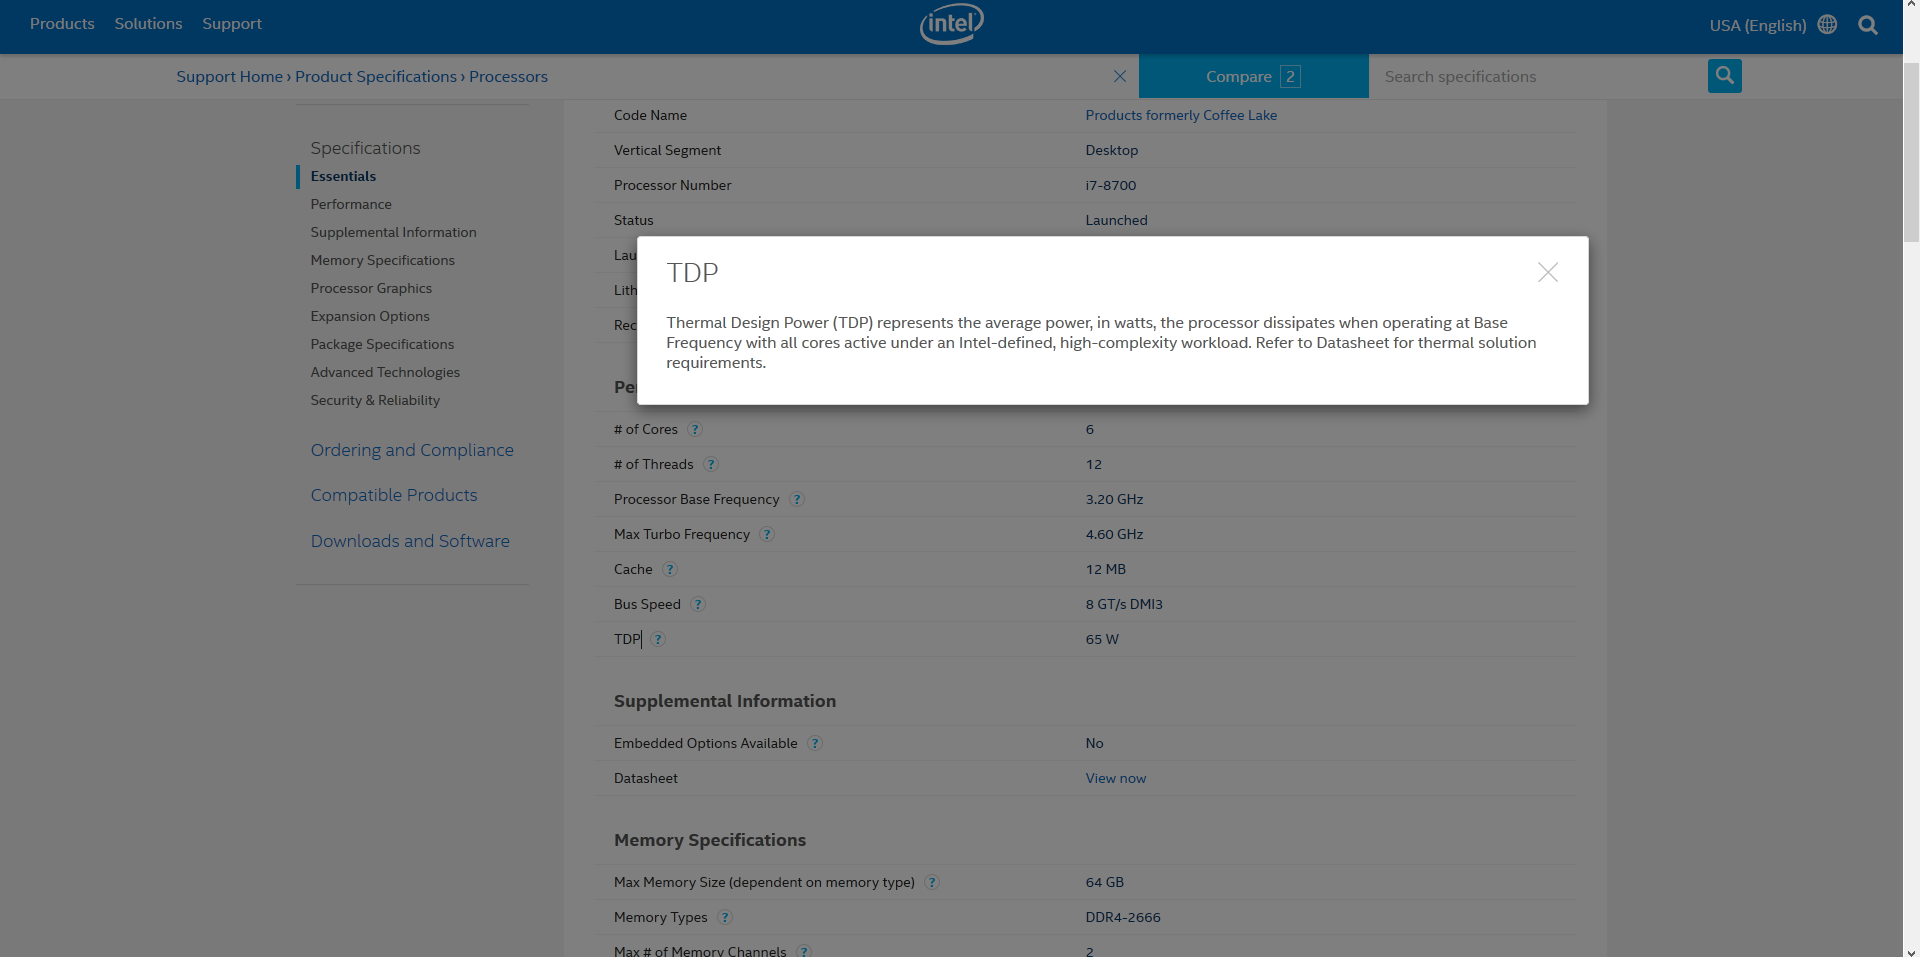The image size is (1920, 957).
Task: Open Products formerly Coffee Lake link
Action: click(1181, 115)
